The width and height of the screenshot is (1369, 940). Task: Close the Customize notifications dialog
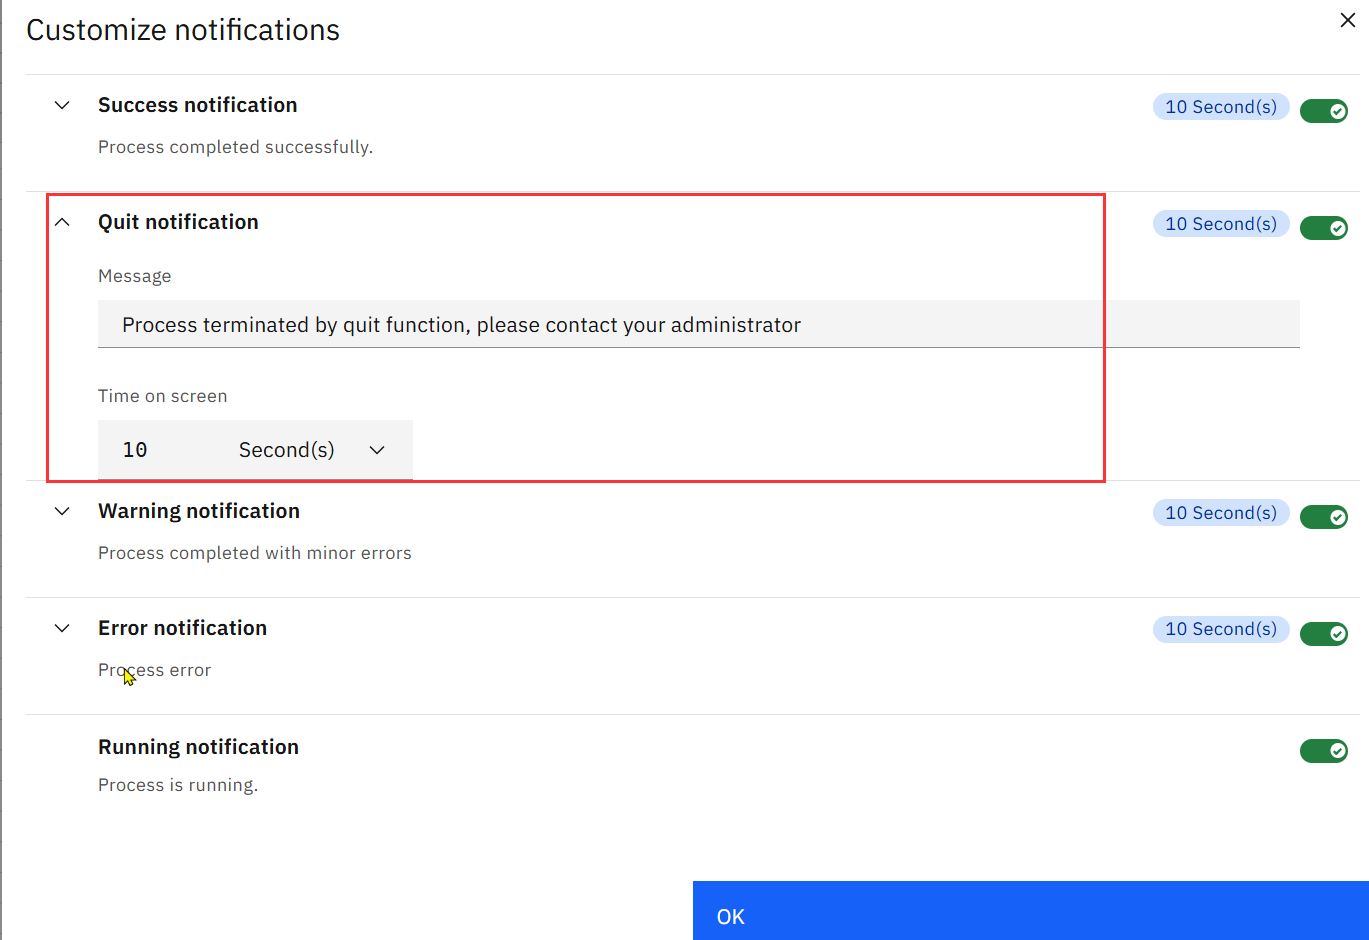coord(1347,21)
